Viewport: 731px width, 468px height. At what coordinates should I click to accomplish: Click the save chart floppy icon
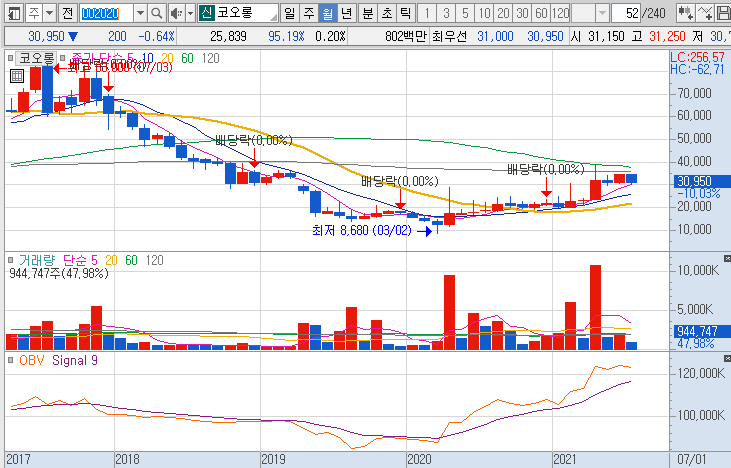coord(723,13)
